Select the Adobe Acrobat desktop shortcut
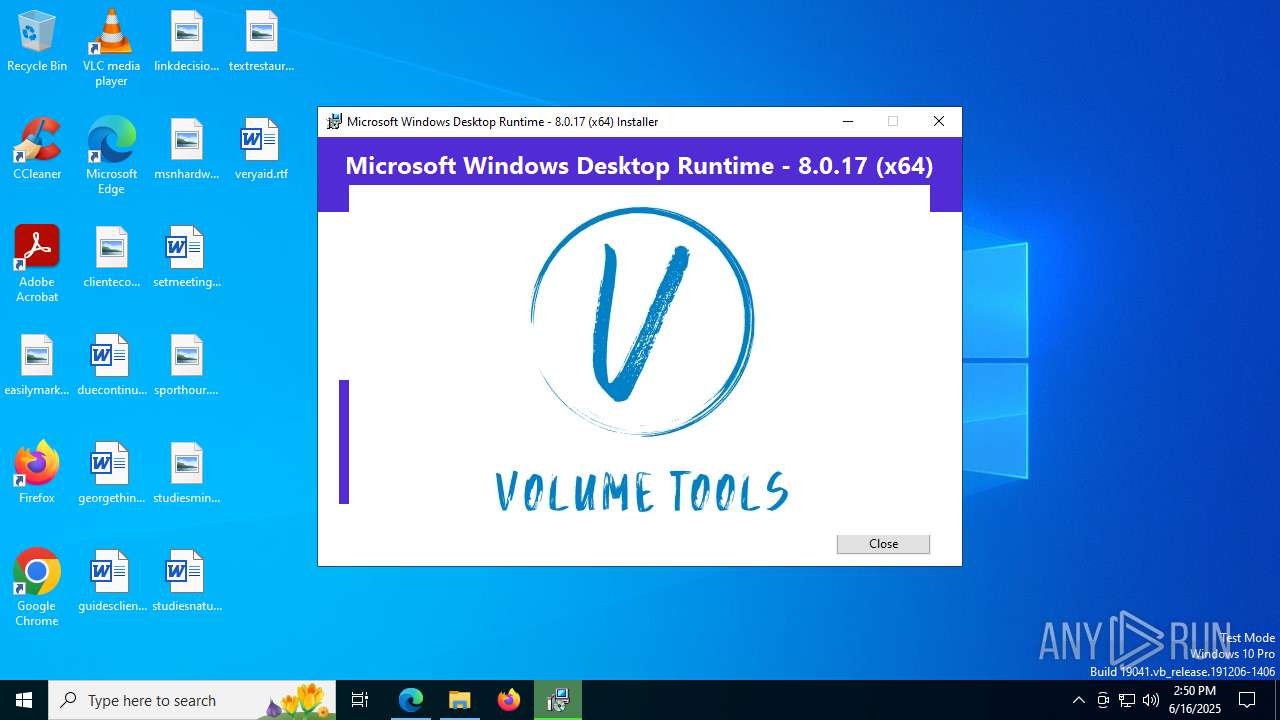Screen dimensions: 1280x720 [37, 264]
